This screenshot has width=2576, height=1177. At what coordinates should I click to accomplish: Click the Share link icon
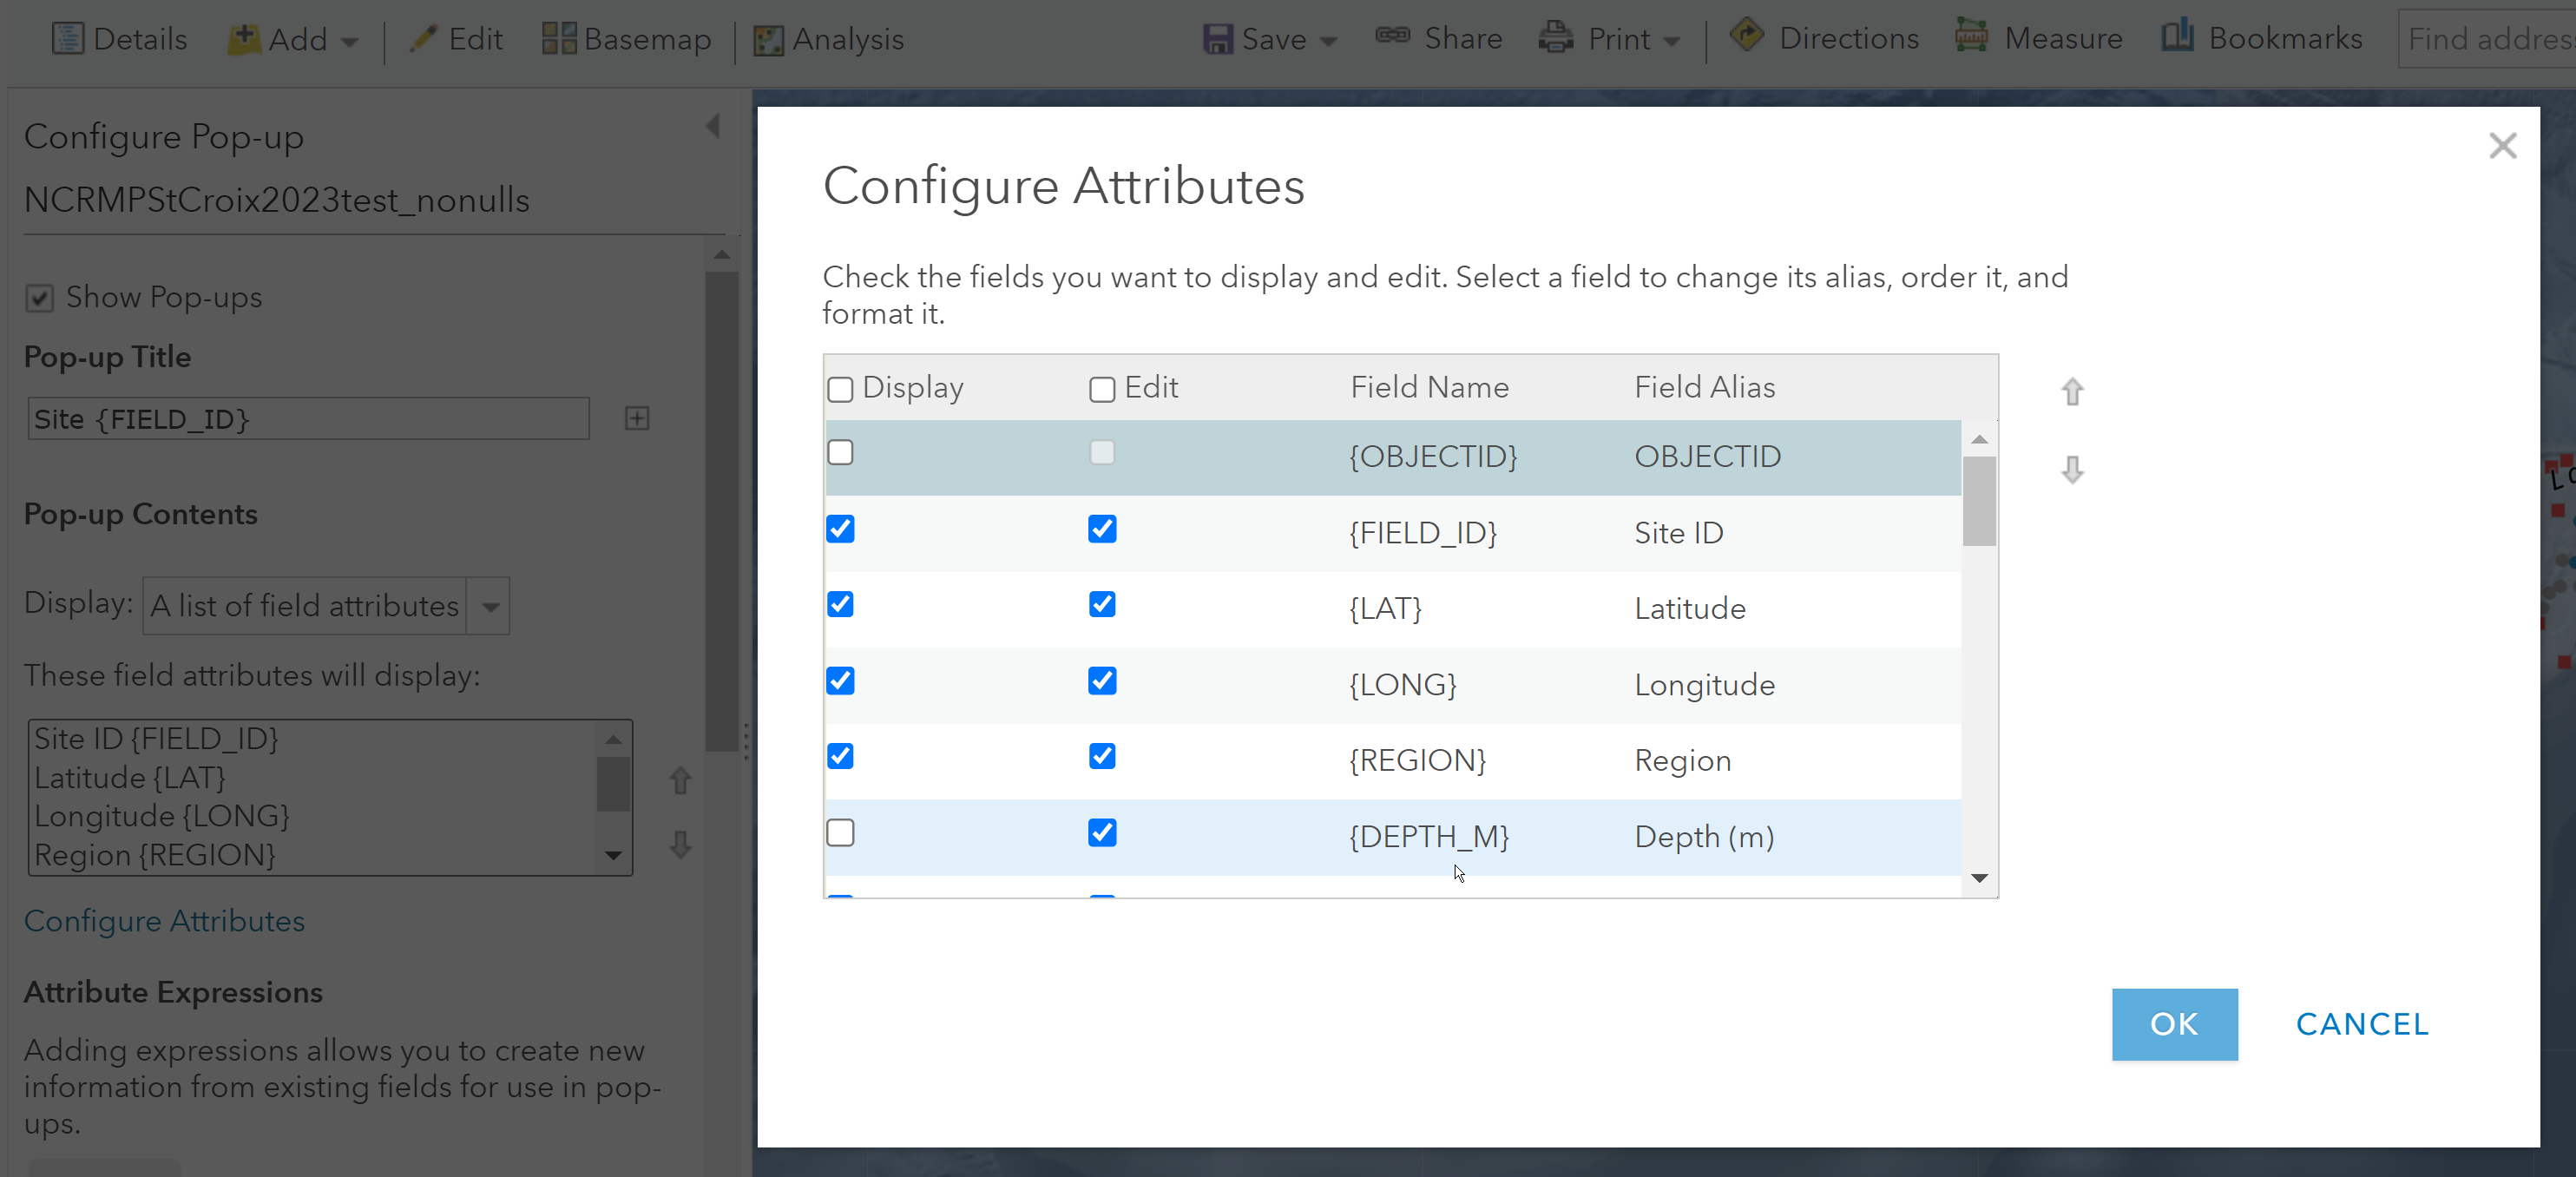[1392, 36]
